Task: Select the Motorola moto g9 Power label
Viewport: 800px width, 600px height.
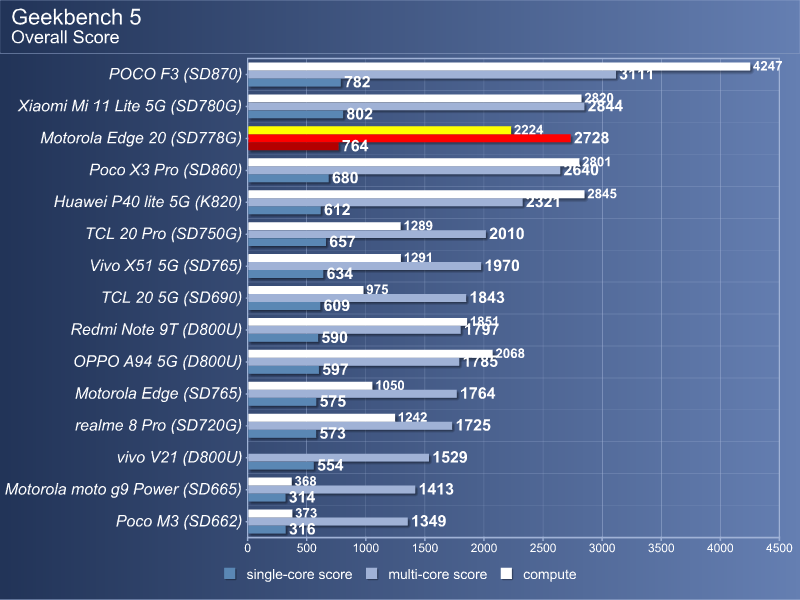Action: pos(123,489)
